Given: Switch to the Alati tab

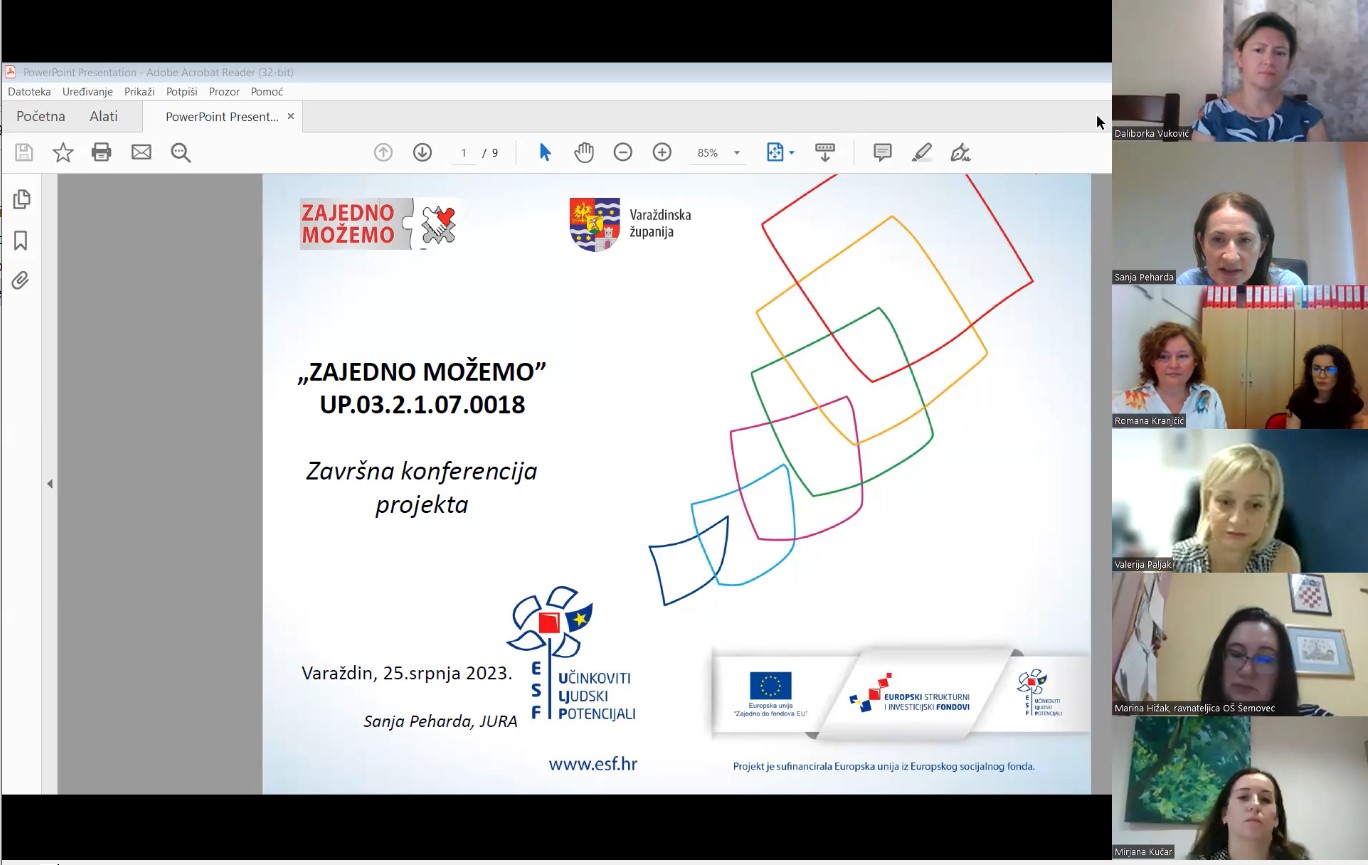Looking at the screenshot, I should (103, 116).
